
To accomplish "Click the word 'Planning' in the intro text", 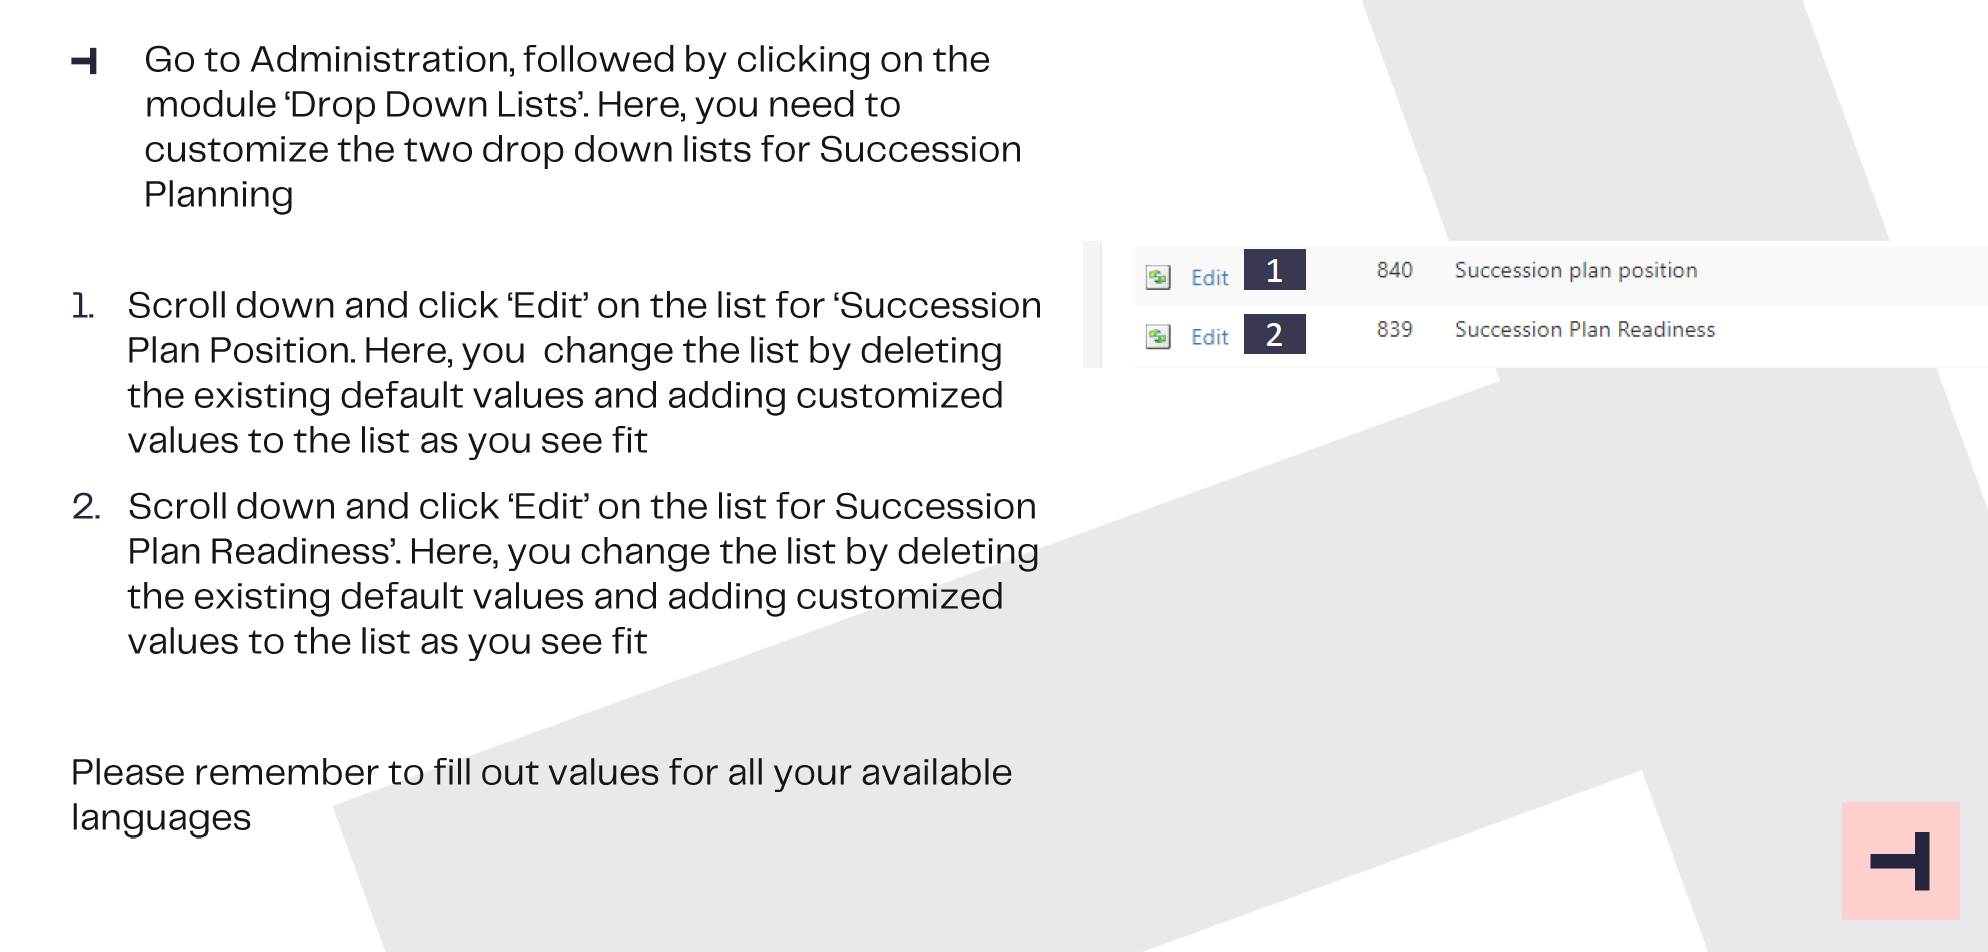I will click(219, 195).
